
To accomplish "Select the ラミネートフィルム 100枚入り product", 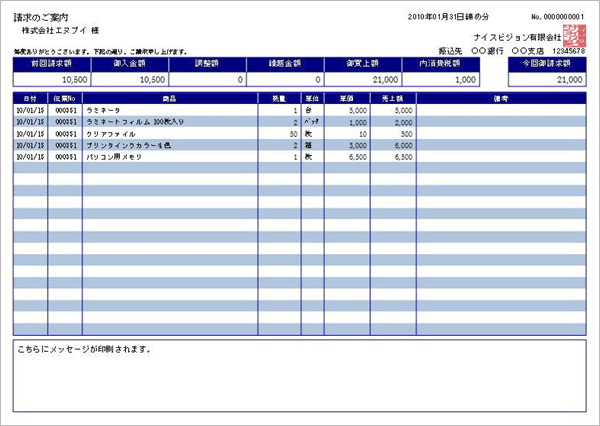I will click(135, 122).
